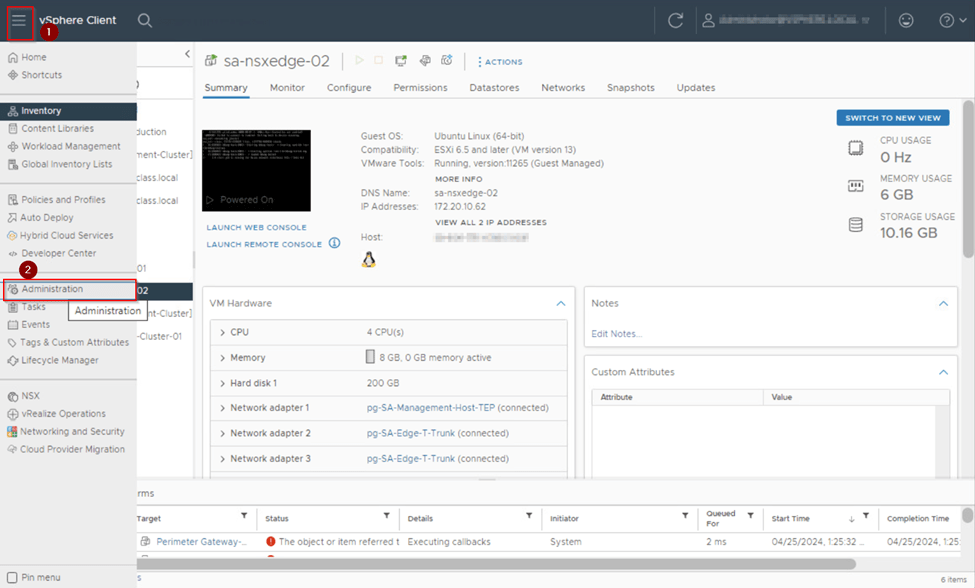975x588 pixels.
Task: Expand the CPU hardware row
Action: (x=222, y=332)
